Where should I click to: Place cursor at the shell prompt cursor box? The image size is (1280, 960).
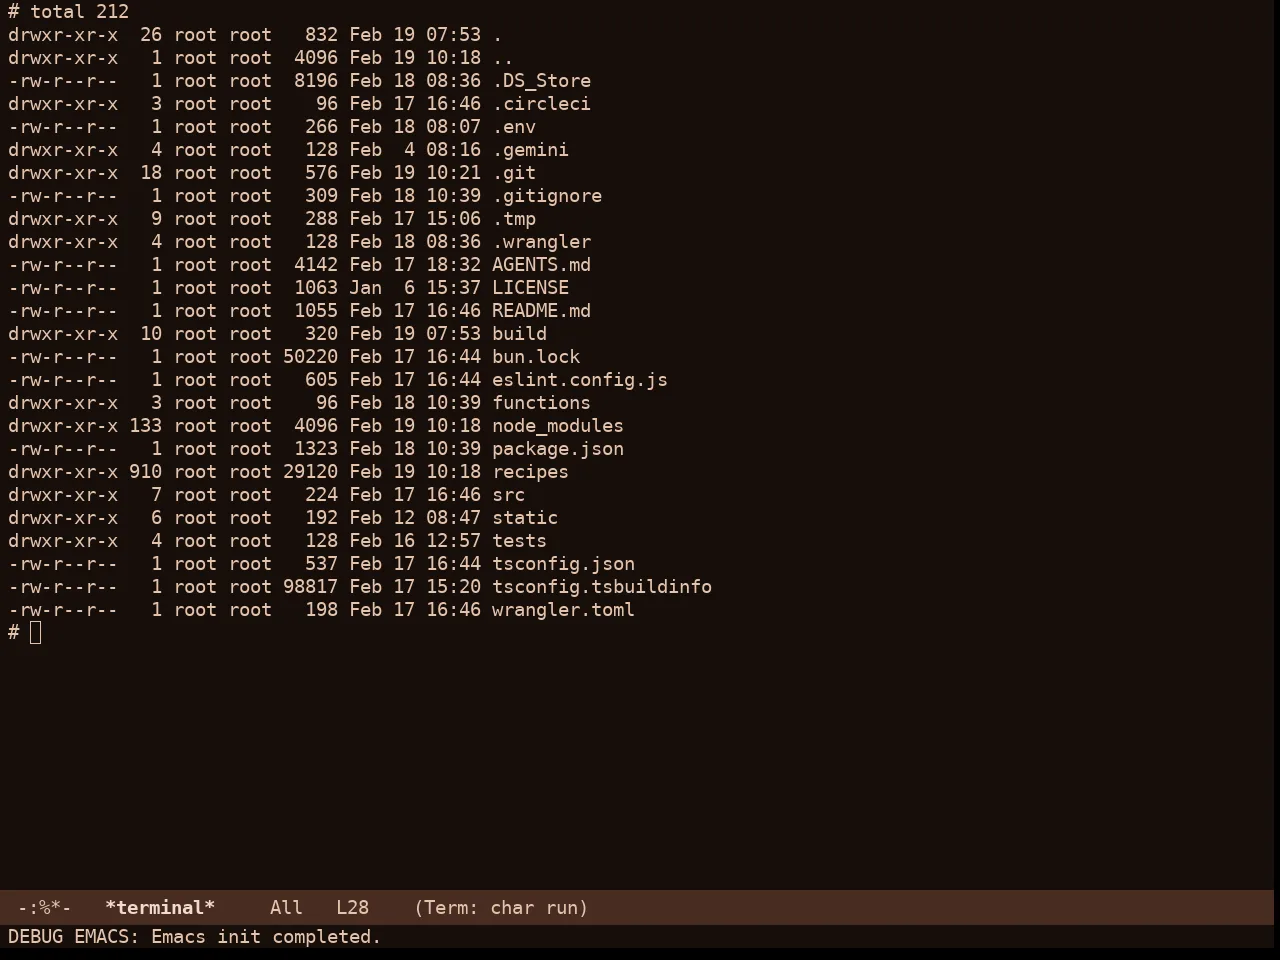36,632
